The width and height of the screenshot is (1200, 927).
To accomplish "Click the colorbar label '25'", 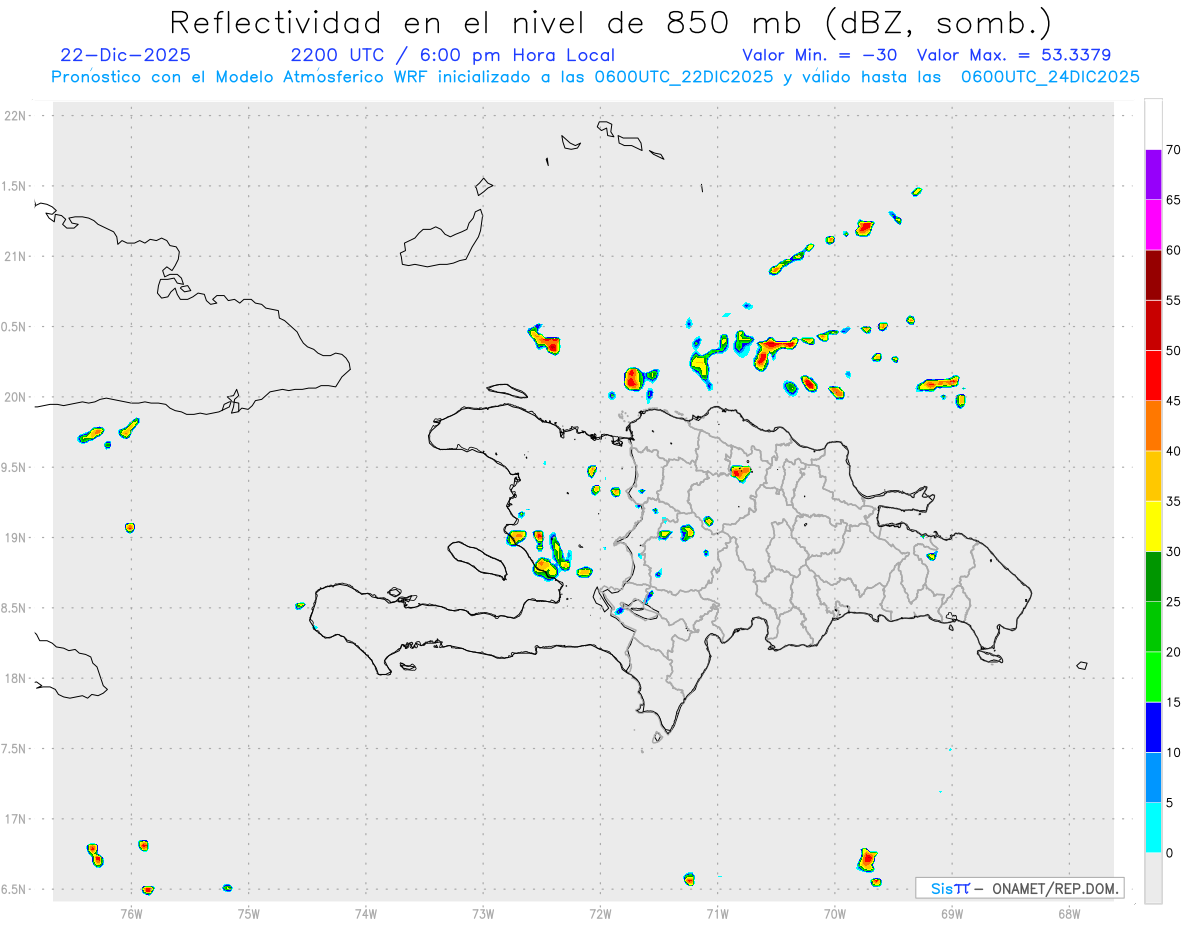I will (x=1174, y=602).
